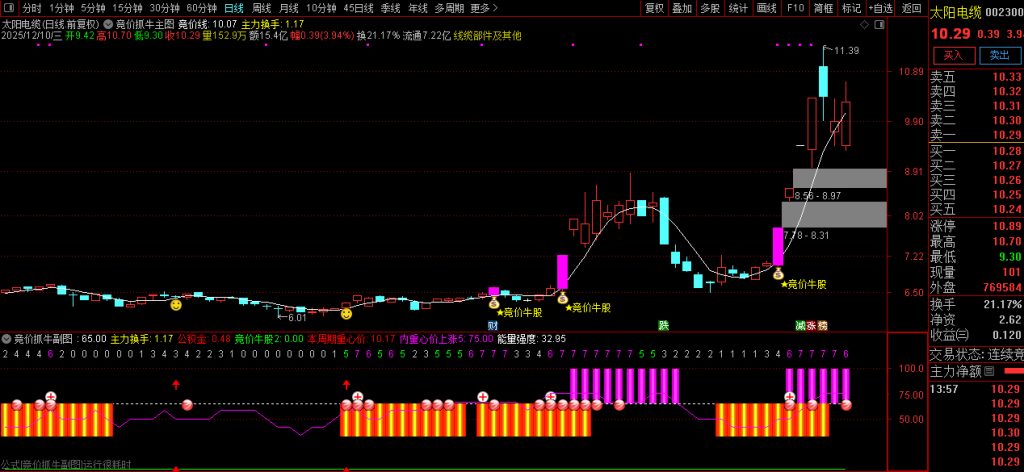The height and width of the screenshot is (472, 1024).
Task: Toggle the left sidebar panel icon
Action: (10, 8)
